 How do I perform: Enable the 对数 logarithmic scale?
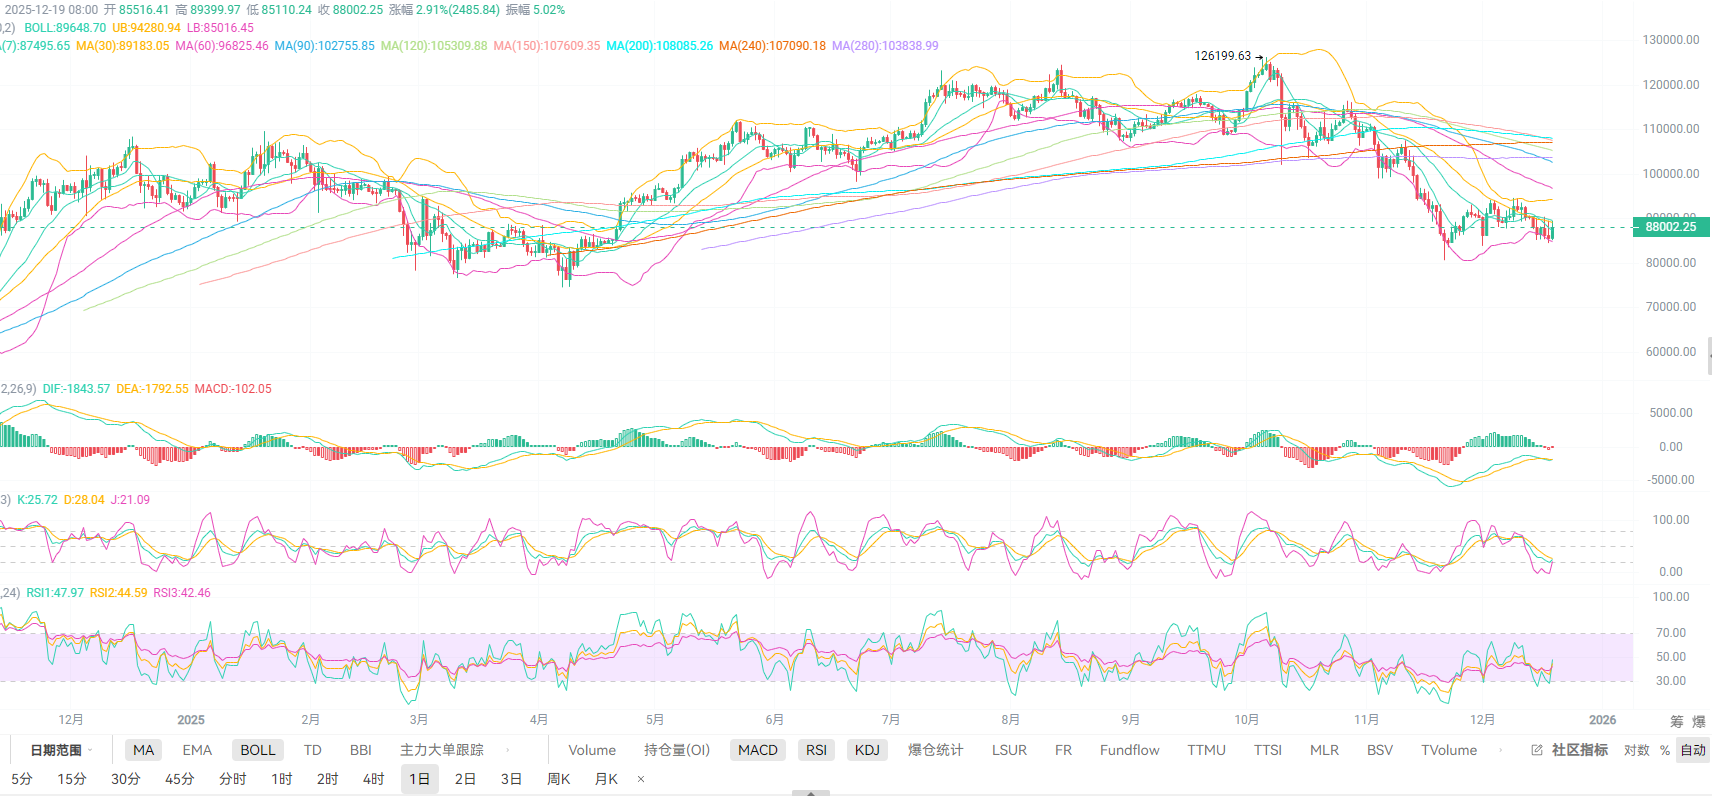point(1636,750)
